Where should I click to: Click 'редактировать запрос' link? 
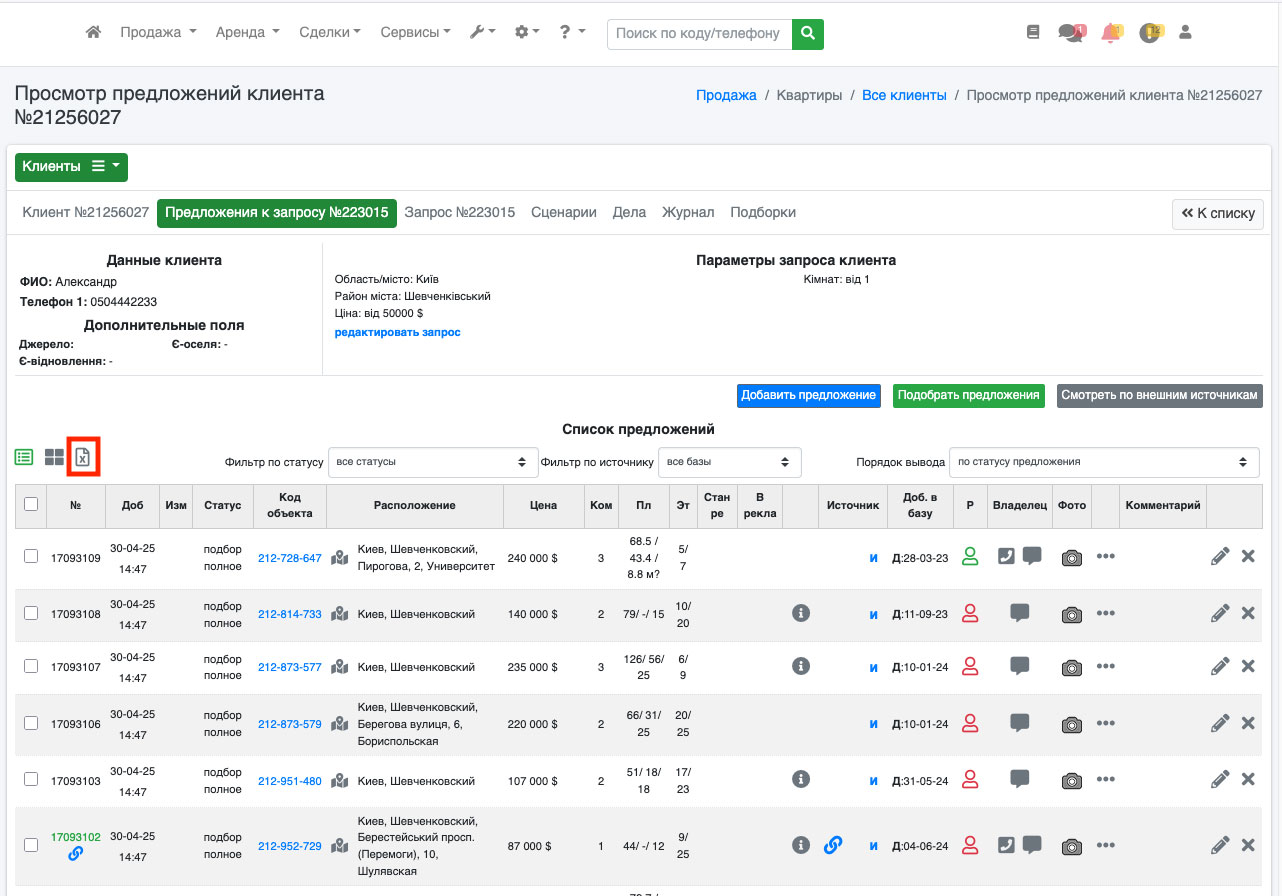[x=397, y=332]
